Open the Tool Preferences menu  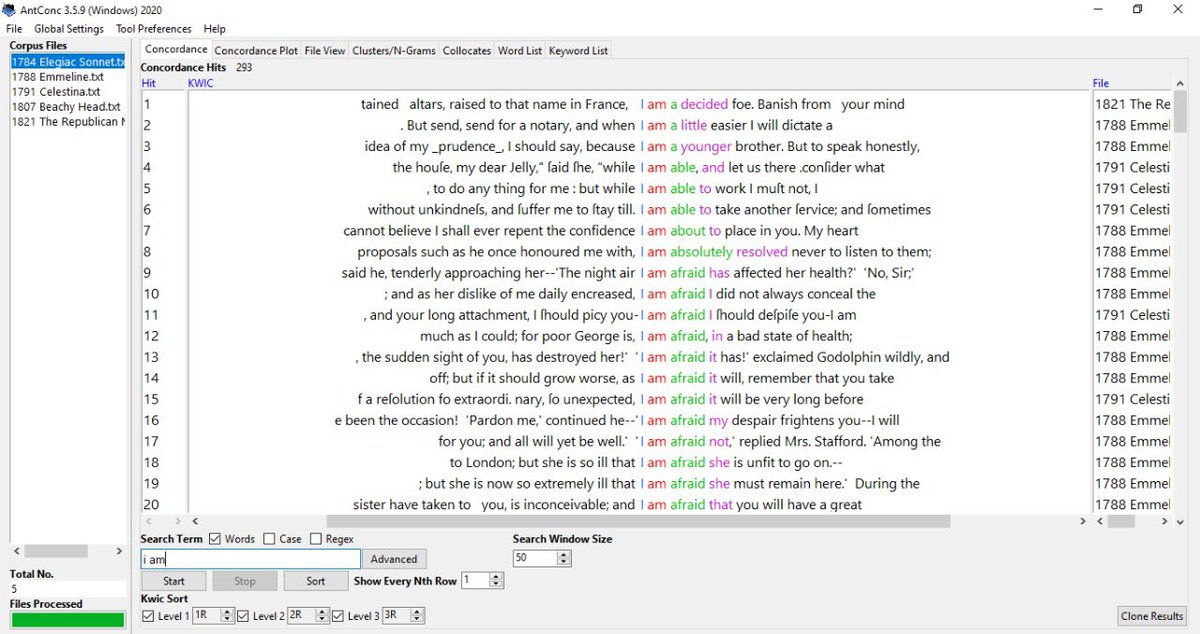pyautogui.click(x=154, y=29)
